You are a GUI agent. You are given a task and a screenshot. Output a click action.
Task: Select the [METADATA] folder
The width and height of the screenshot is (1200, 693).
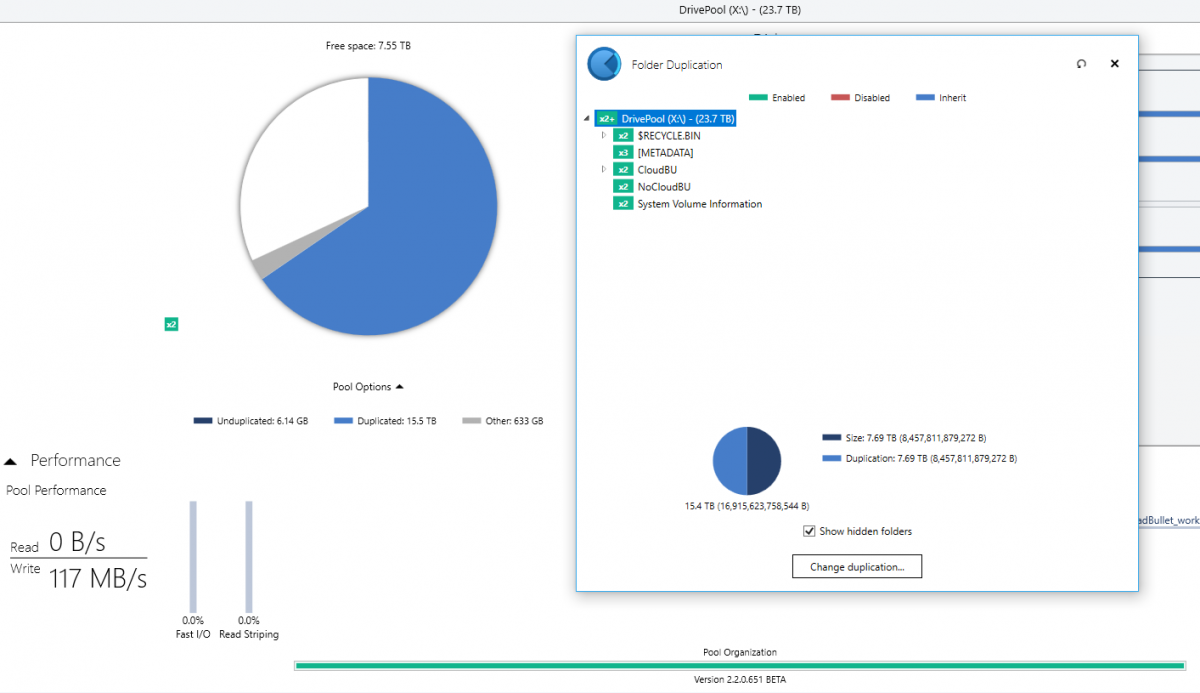665,152
